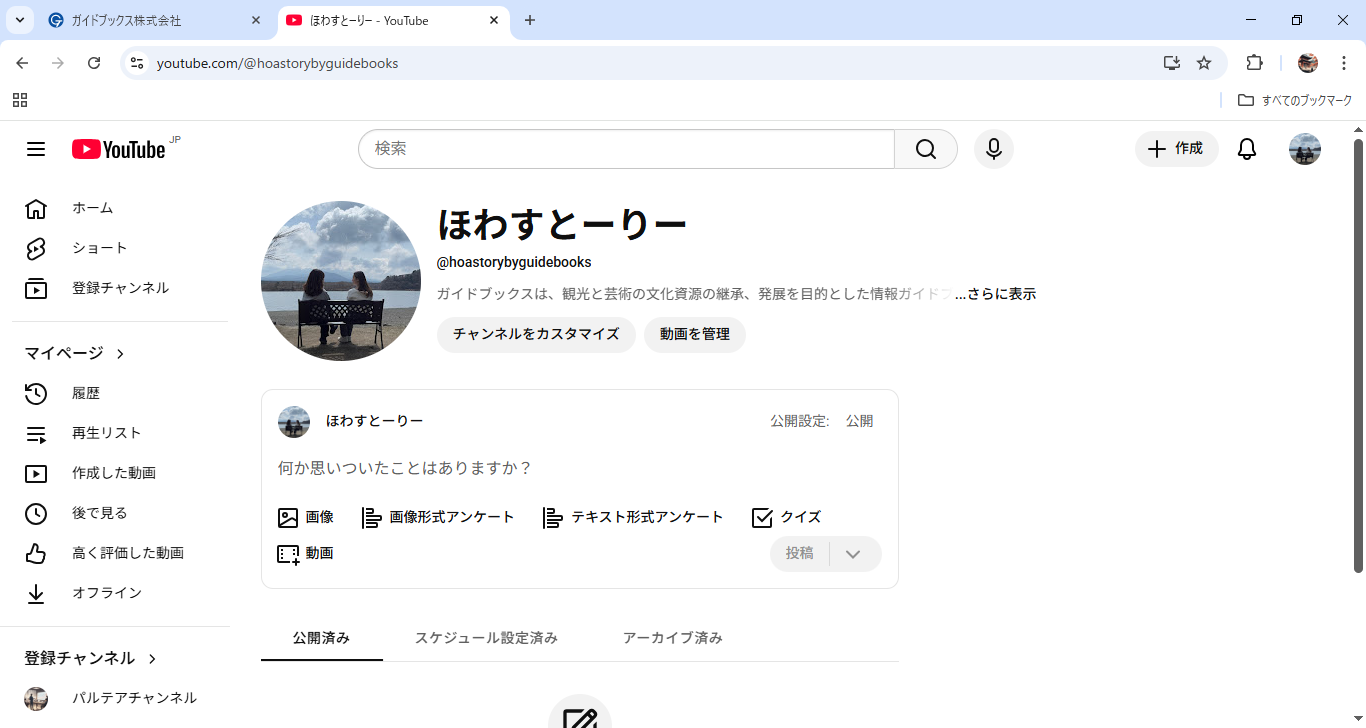Select the Quiz post option
The height and width of the screenshot is (728, 1366).
[786, 517]
